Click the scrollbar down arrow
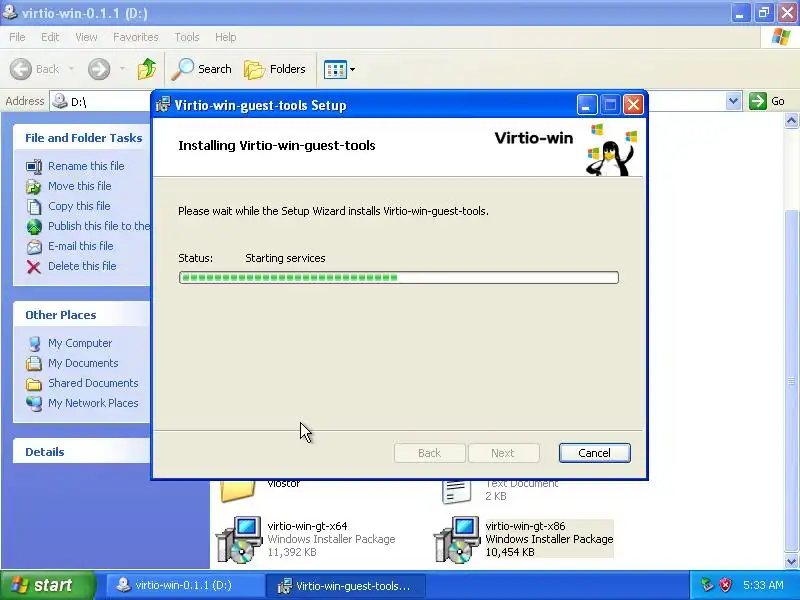Screen dimensions: 800x600 click(791, 562)
